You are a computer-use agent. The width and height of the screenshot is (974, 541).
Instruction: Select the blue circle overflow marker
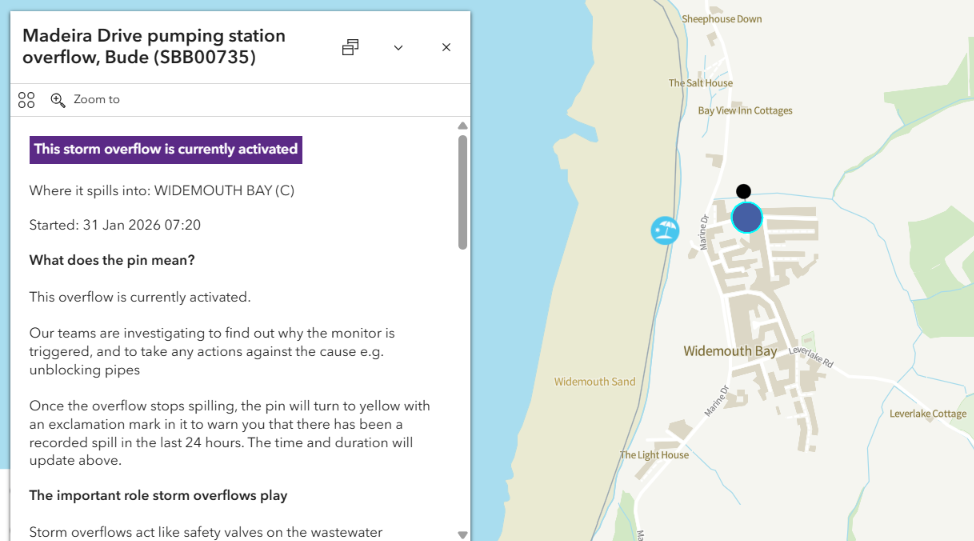(747, 217)
